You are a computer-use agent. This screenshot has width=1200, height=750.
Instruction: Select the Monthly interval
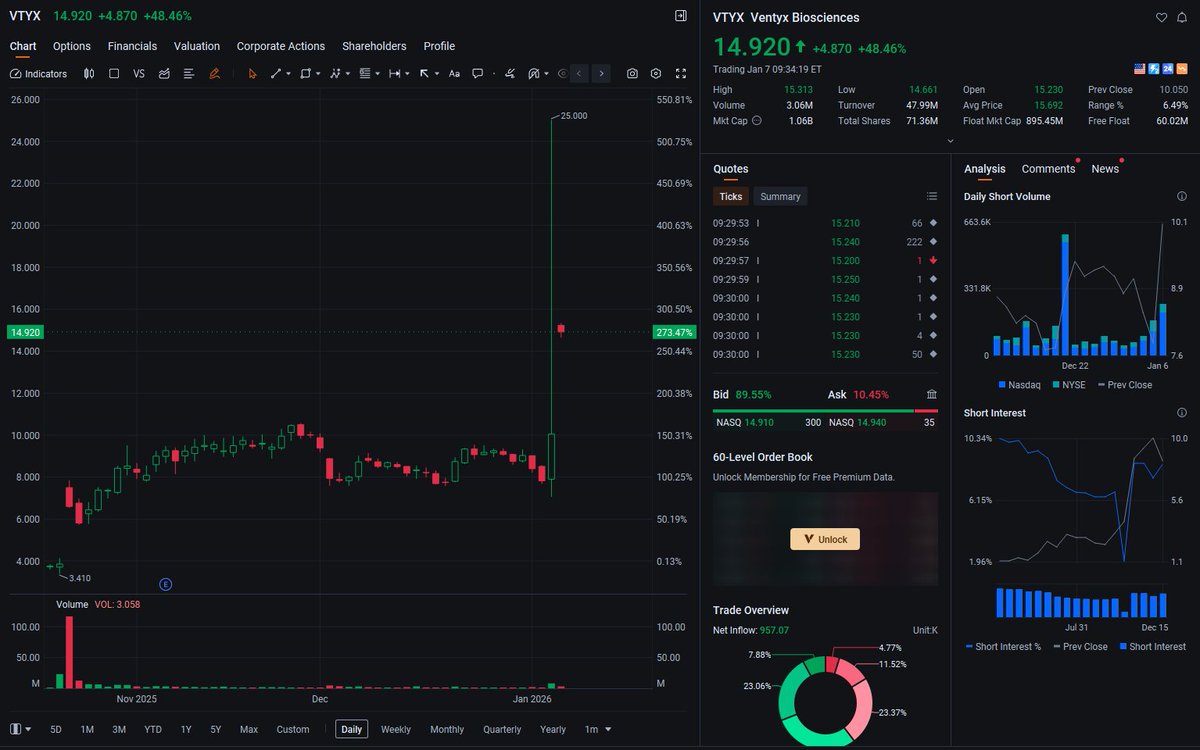[447, 729]
